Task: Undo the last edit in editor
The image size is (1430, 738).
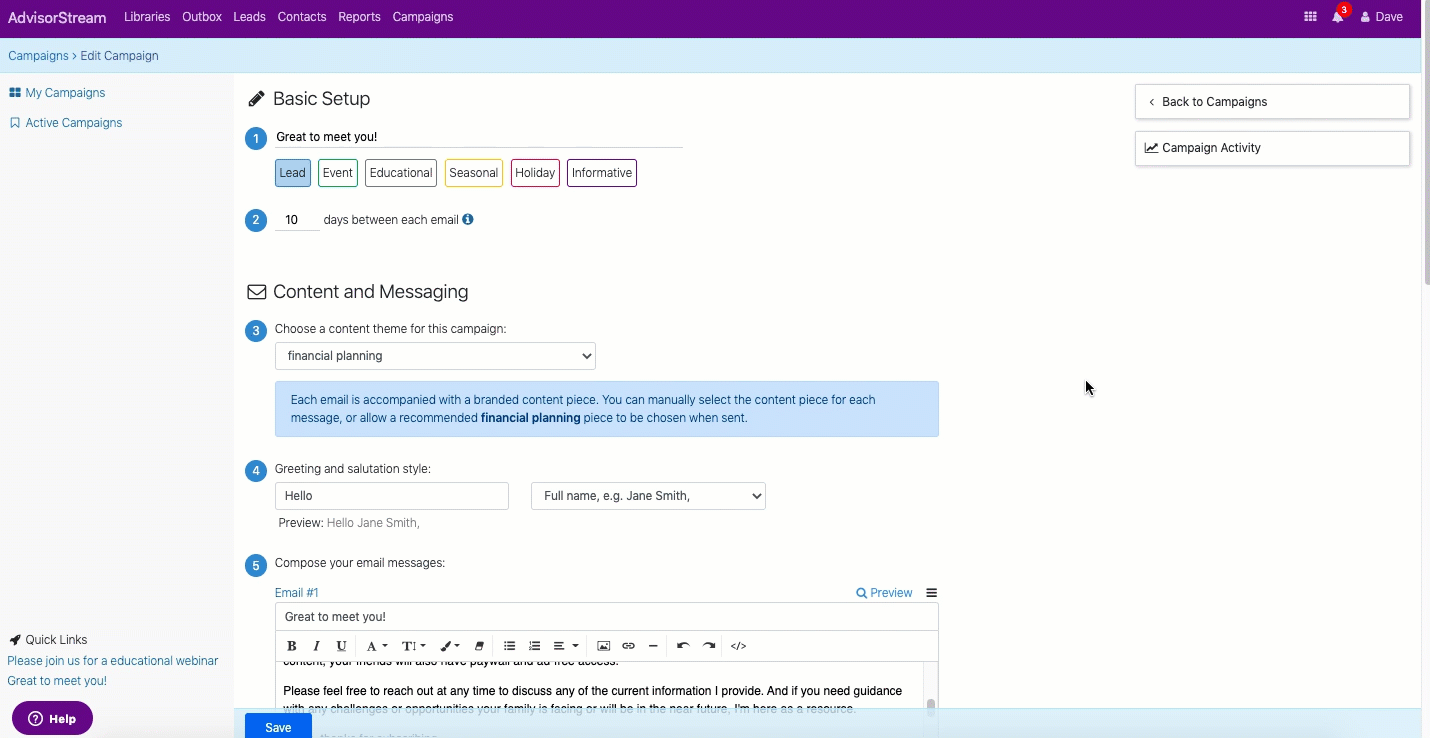Action: [683, 646]
